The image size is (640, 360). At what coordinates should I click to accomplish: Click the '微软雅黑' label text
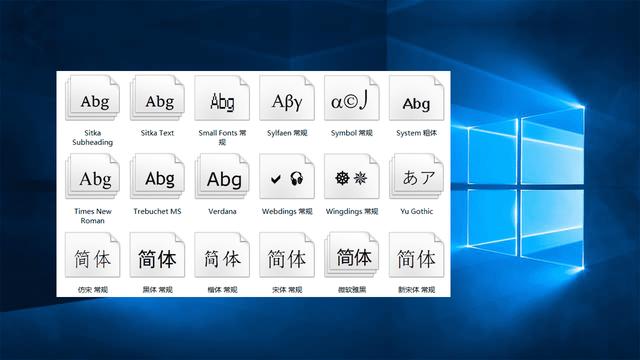(x=352, y=290)
